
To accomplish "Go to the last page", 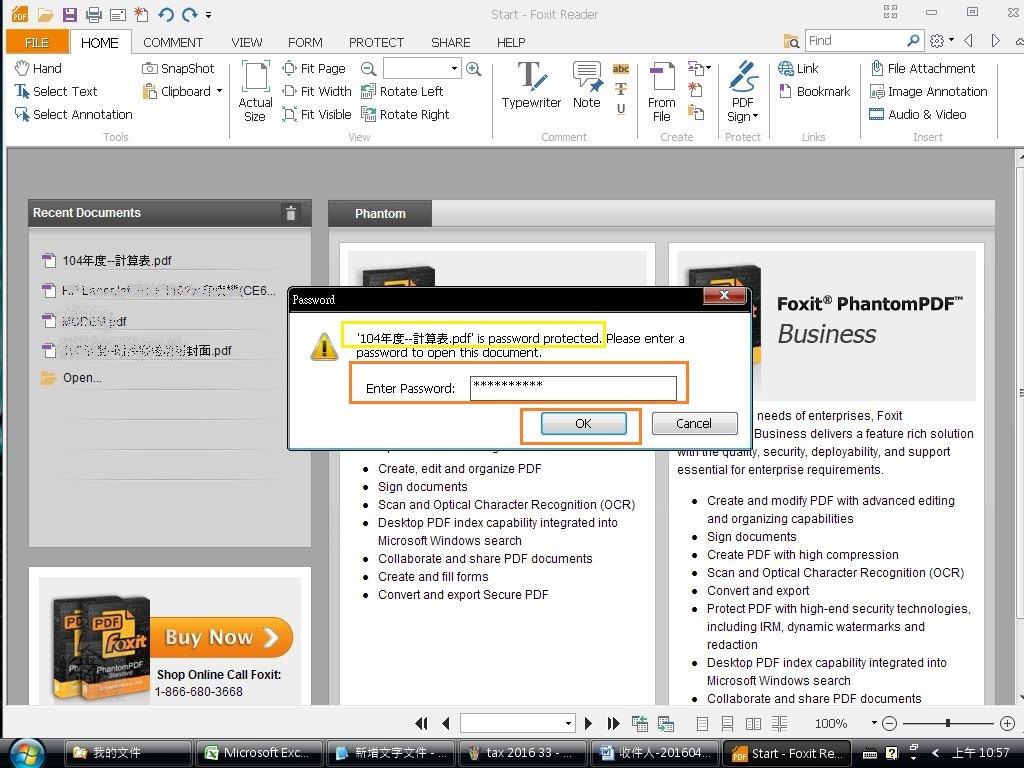I will click(x=613, y=723).
